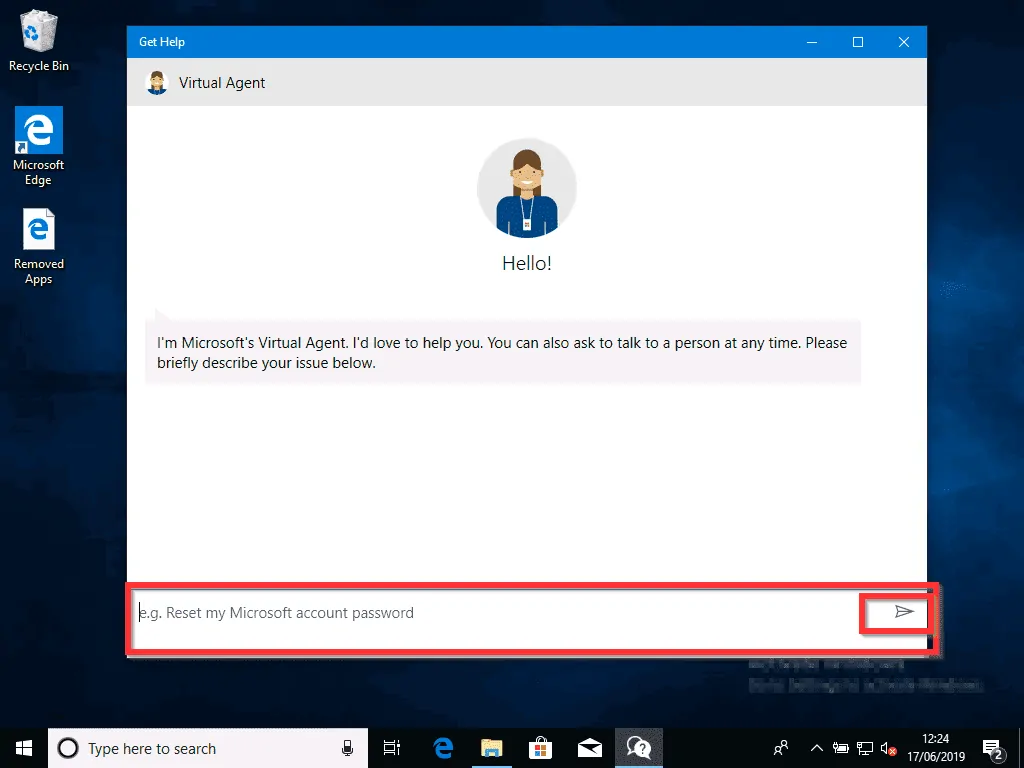The image size is (1024, 768).
Task: Click the Virtual Agent avatar icon
Action: pos(156,82)
